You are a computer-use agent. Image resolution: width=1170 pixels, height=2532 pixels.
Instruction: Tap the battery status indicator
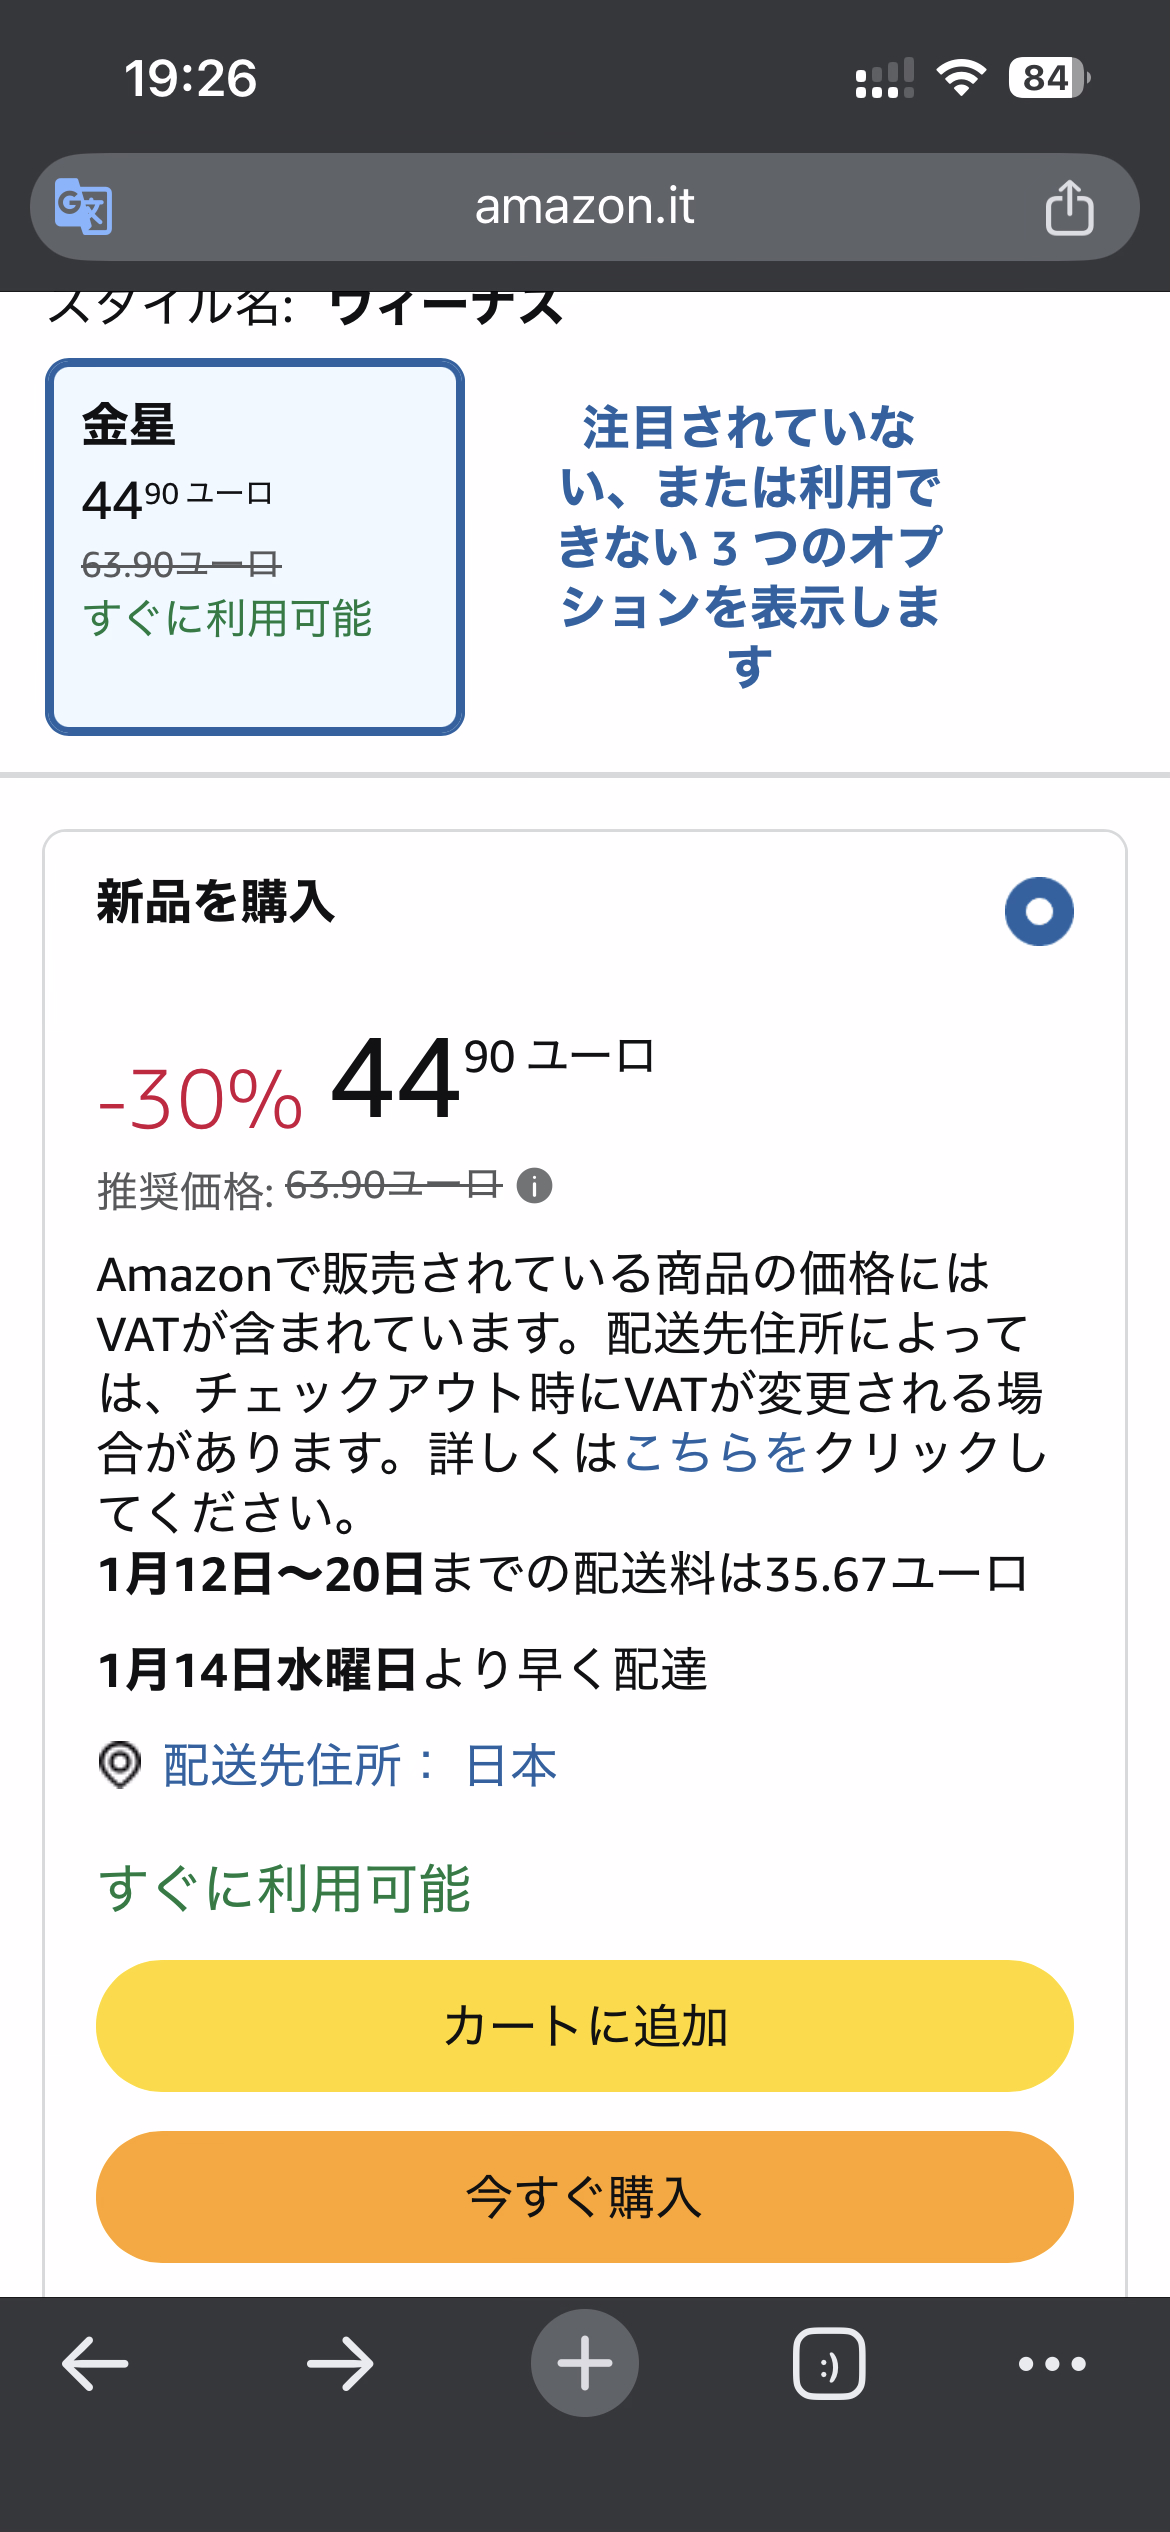[1048, 78]
